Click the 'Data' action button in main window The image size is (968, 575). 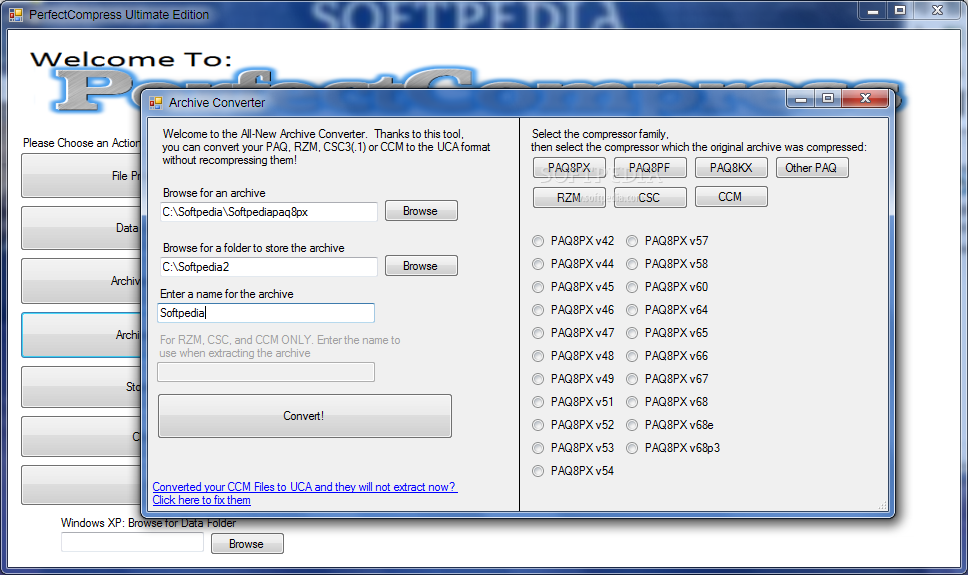point(81,228)
